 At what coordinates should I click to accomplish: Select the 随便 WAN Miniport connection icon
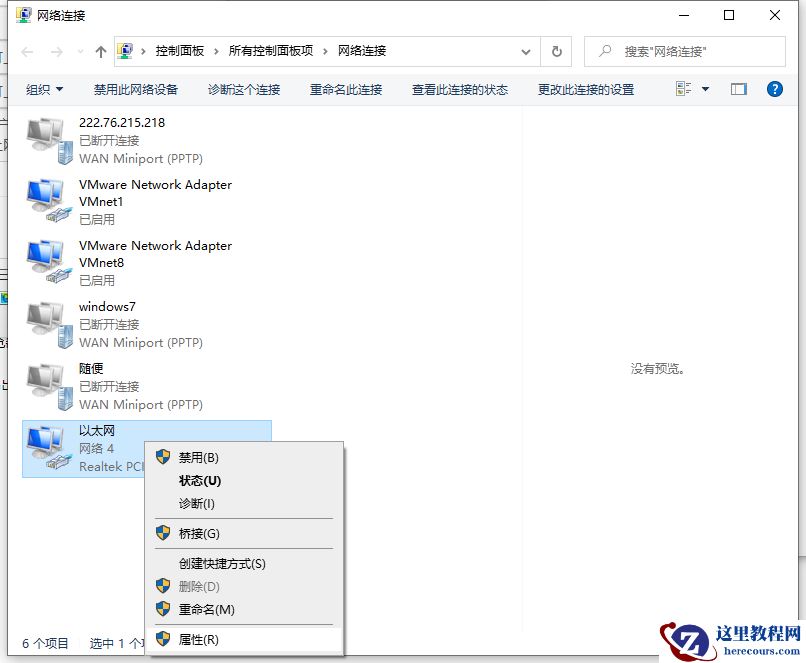point(45,383)
